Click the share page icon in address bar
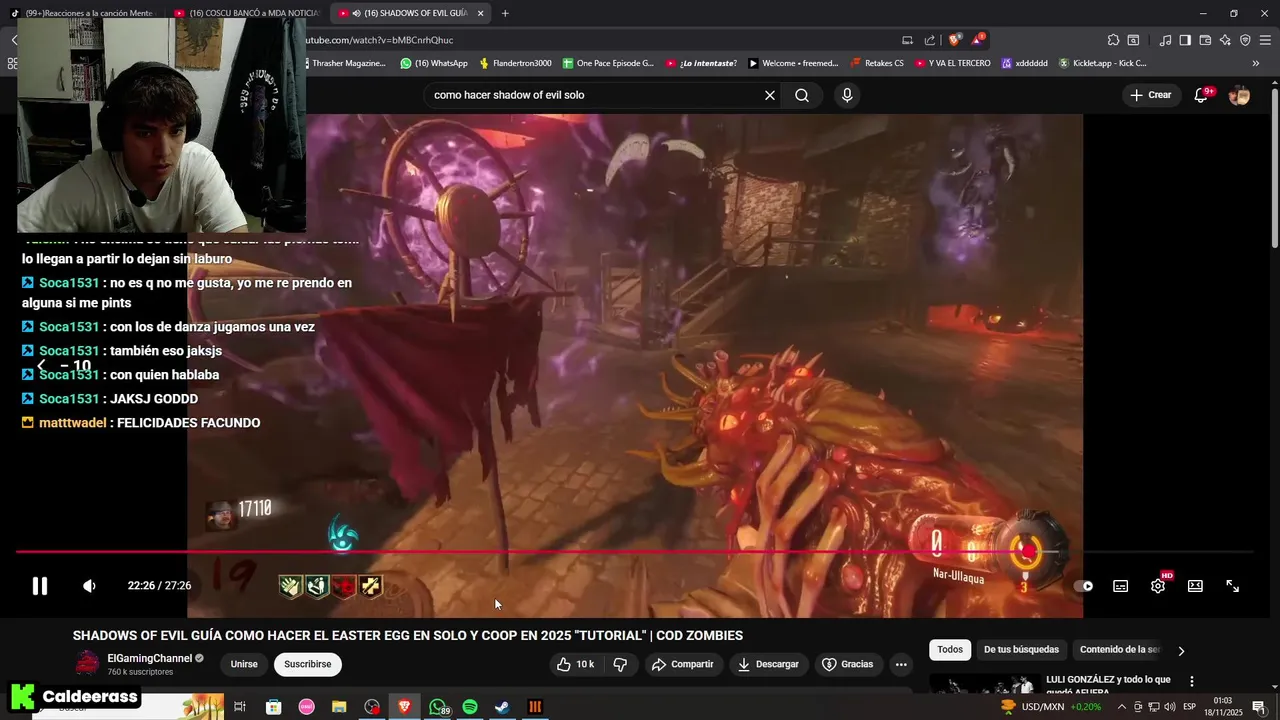Image resolution: width=1280 pixels, height=720 pixels. coord(930,40)
